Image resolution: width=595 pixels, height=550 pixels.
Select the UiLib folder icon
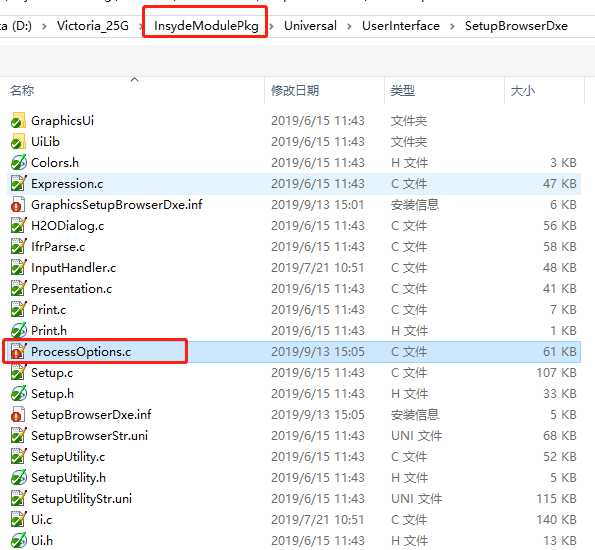coord(18,142)
